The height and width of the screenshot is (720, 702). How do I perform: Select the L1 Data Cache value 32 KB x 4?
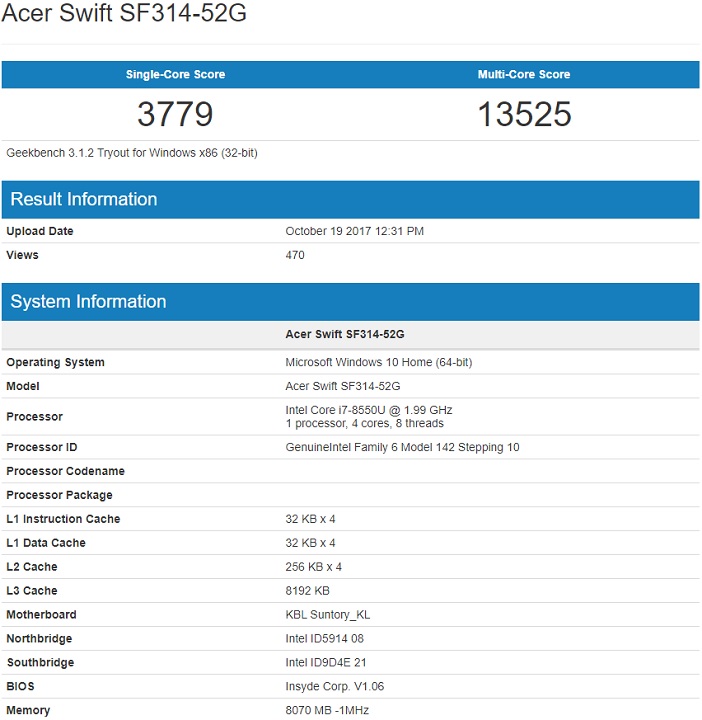(x=310, y=543)
